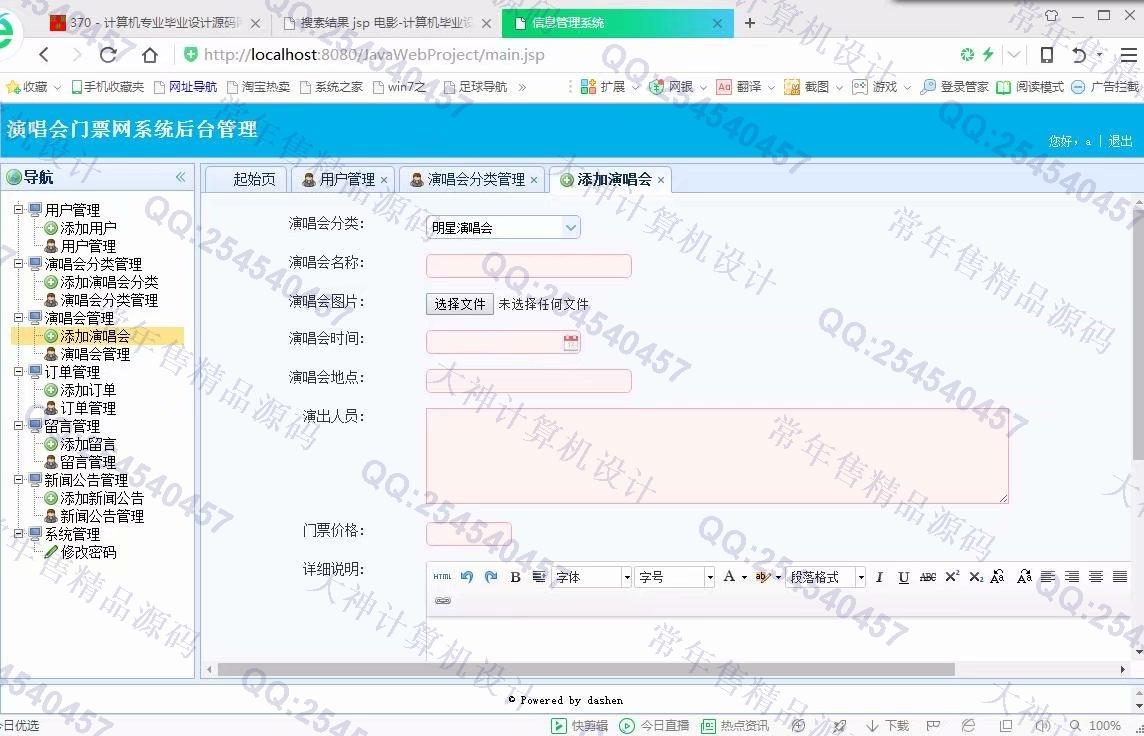Image resolution: width=1144 pixels, height=736 pixels.
Task: Open 添加用户 in navigation tree
Action: [88, 228]
